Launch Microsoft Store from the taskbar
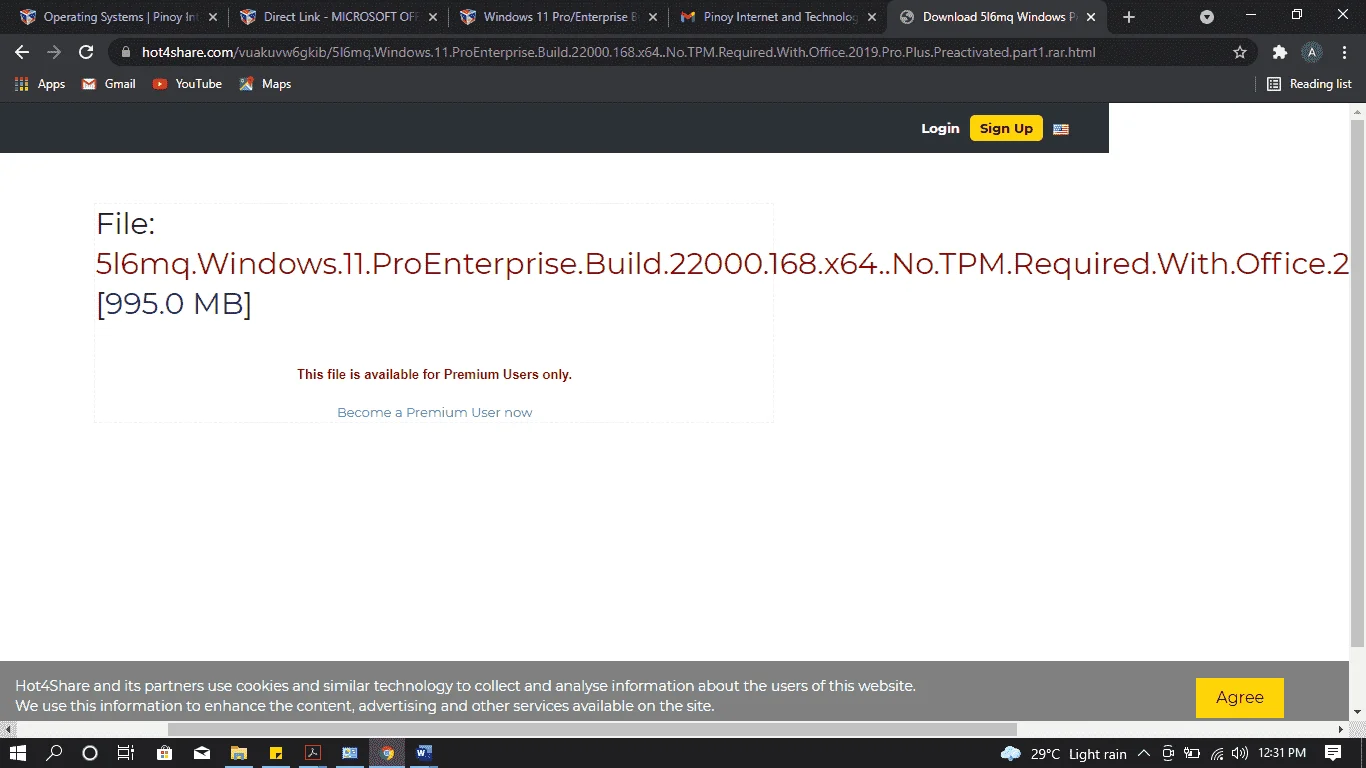 pos(165,753)
